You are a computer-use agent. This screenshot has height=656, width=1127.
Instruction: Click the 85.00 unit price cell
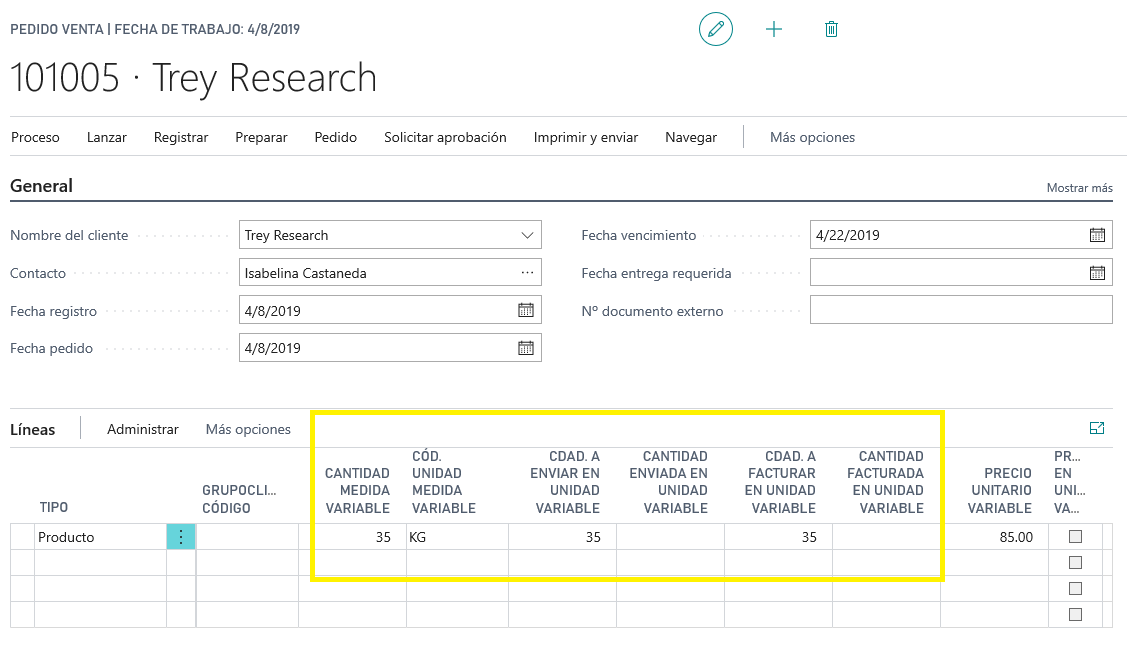point(994,537)
